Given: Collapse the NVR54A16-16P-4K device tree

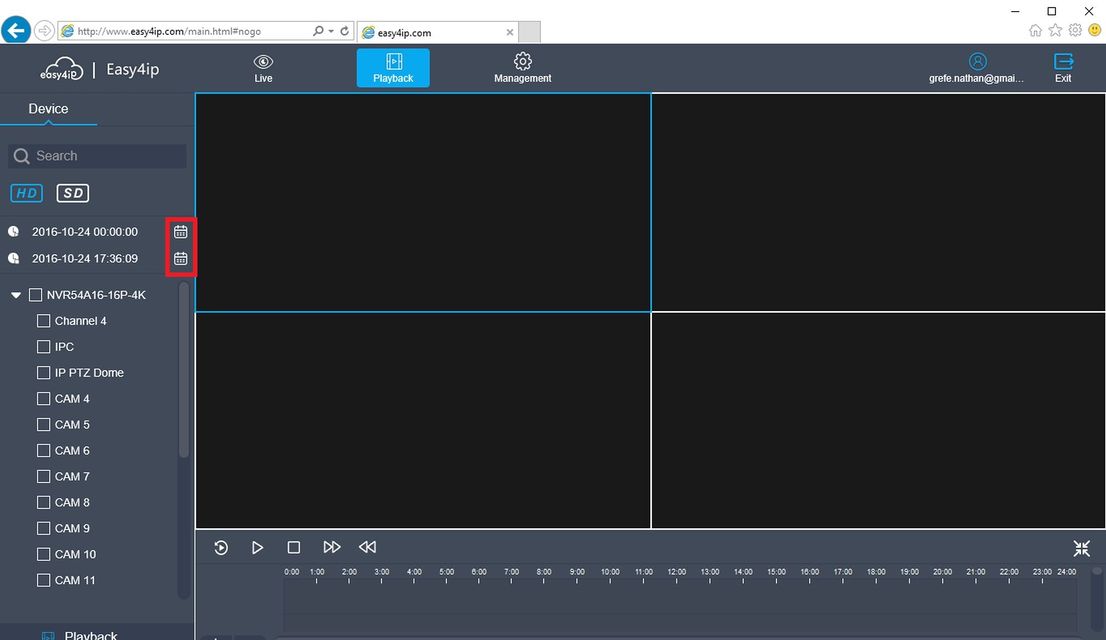Looking at the screenshot, I should [16, 295].
